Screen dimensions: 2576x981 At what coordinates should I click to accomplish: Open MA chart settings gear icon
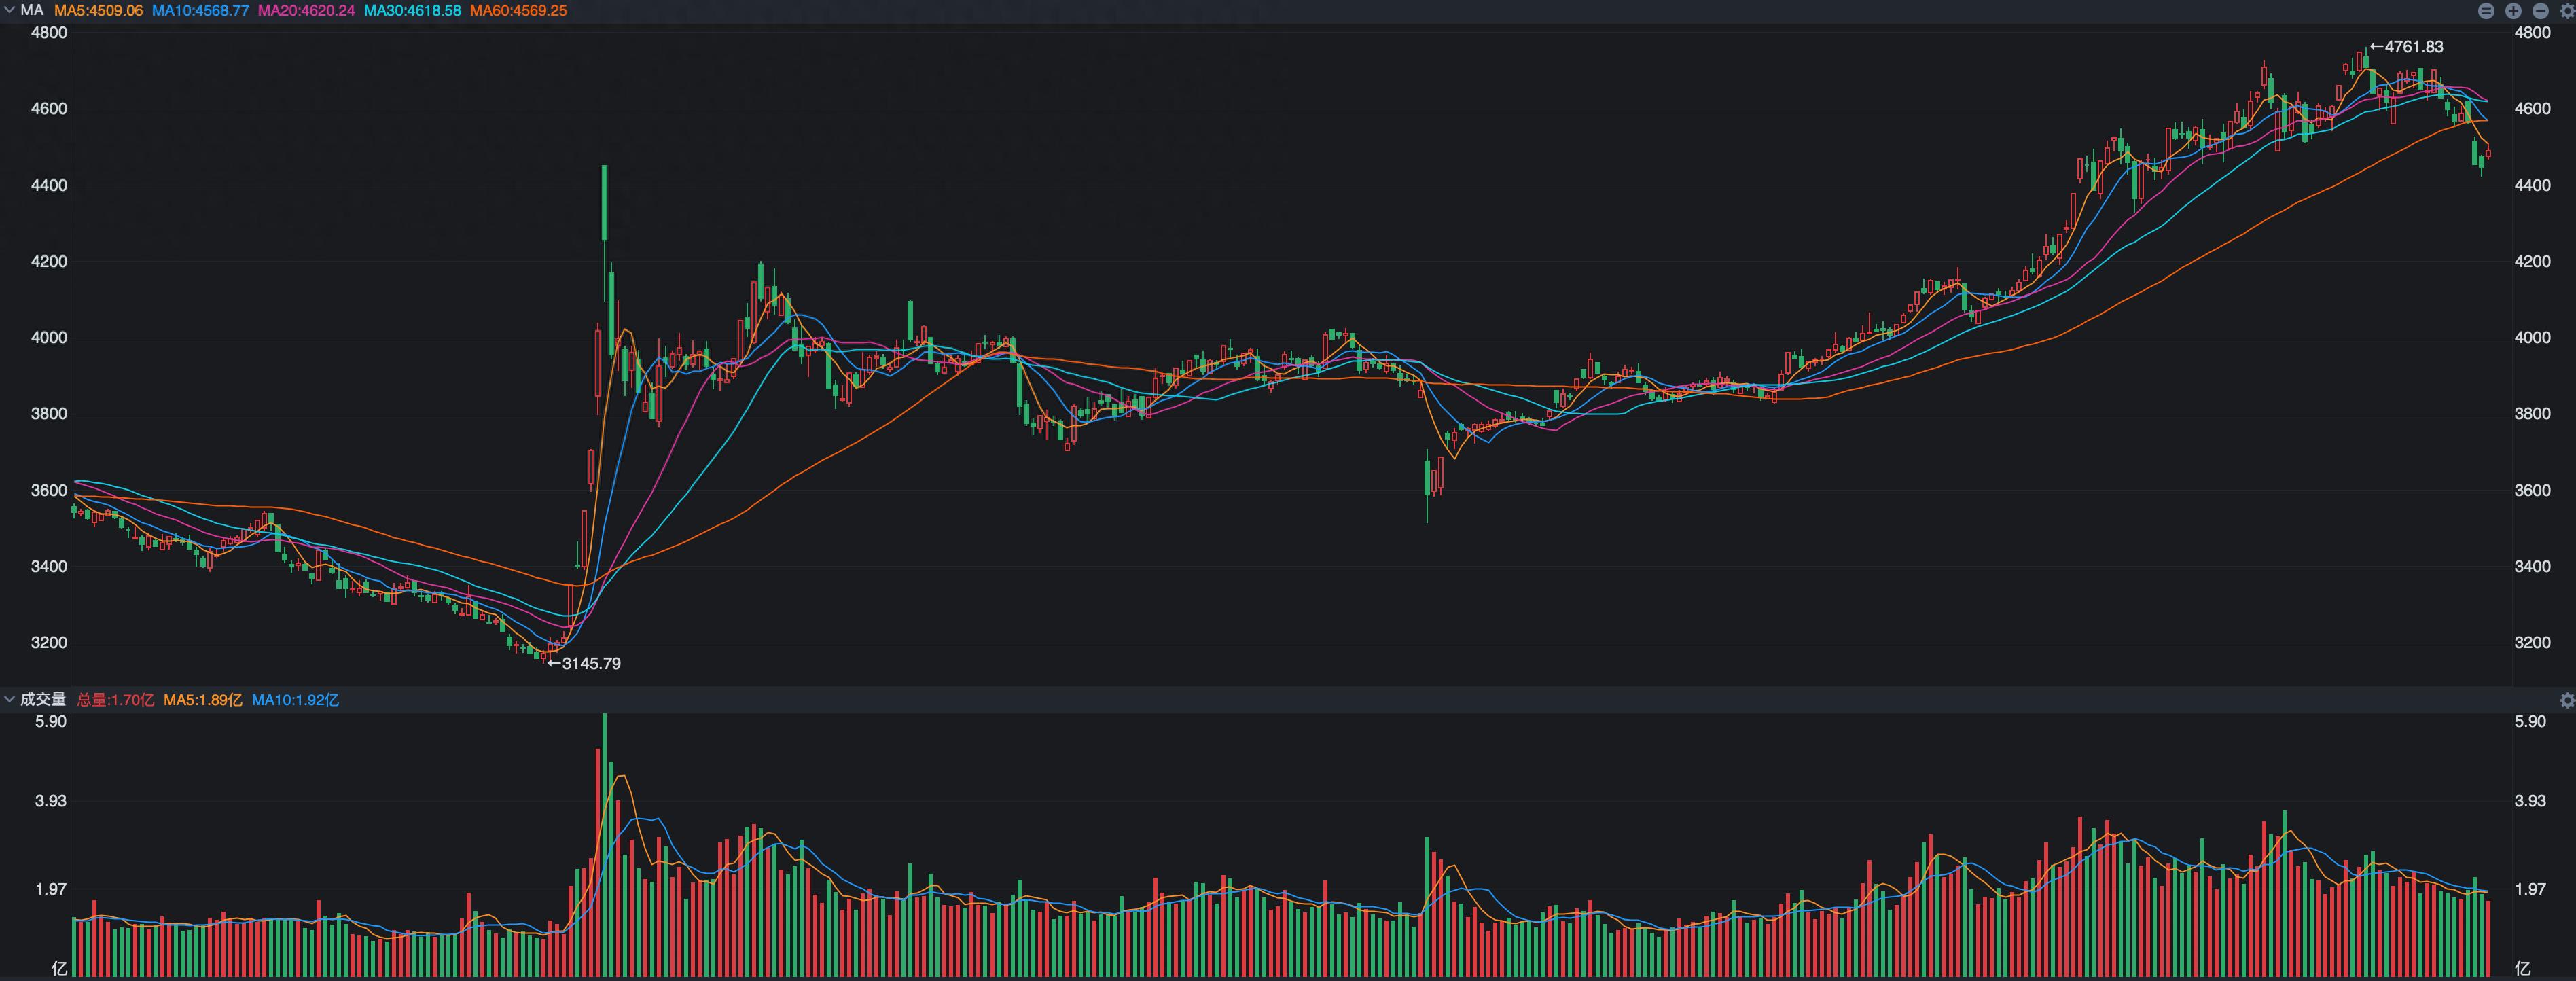point(2566,11)
